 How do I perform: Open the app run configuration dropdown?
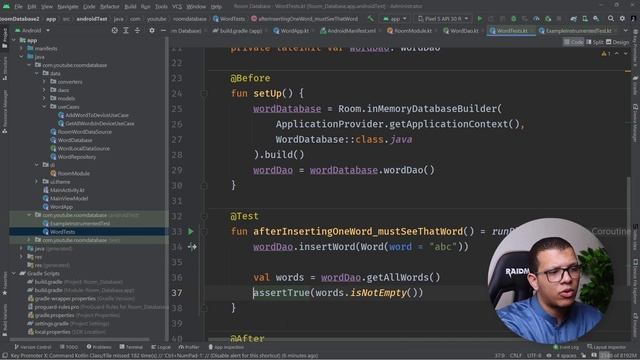[395, 19]
